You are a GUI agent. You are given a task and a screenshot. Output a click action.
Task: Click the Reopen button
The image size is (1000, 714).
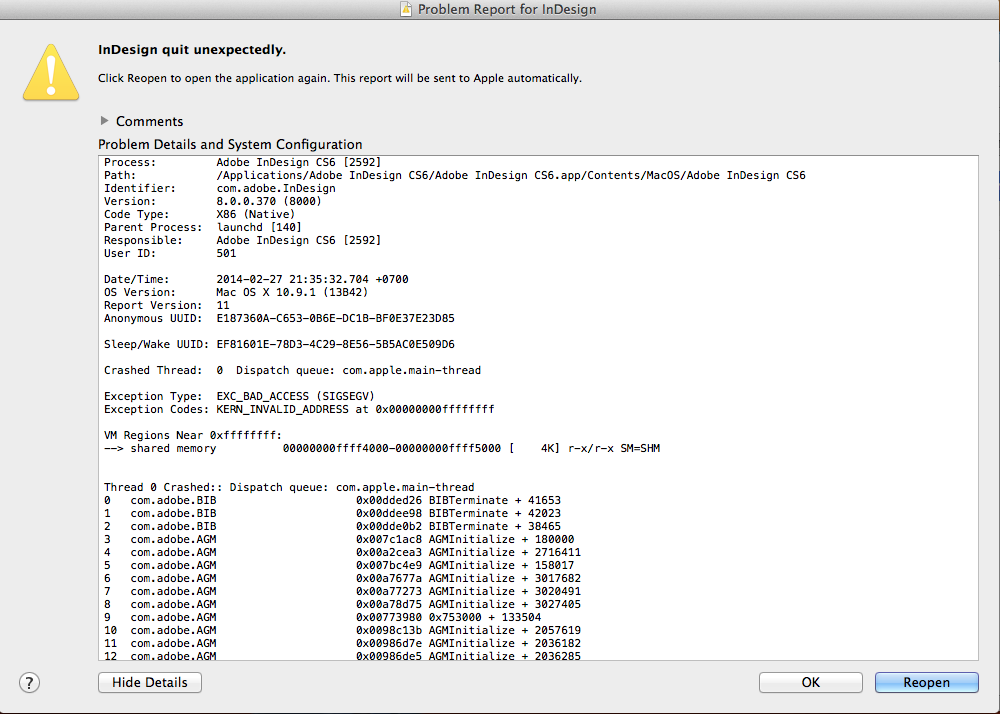click(926, 682)
